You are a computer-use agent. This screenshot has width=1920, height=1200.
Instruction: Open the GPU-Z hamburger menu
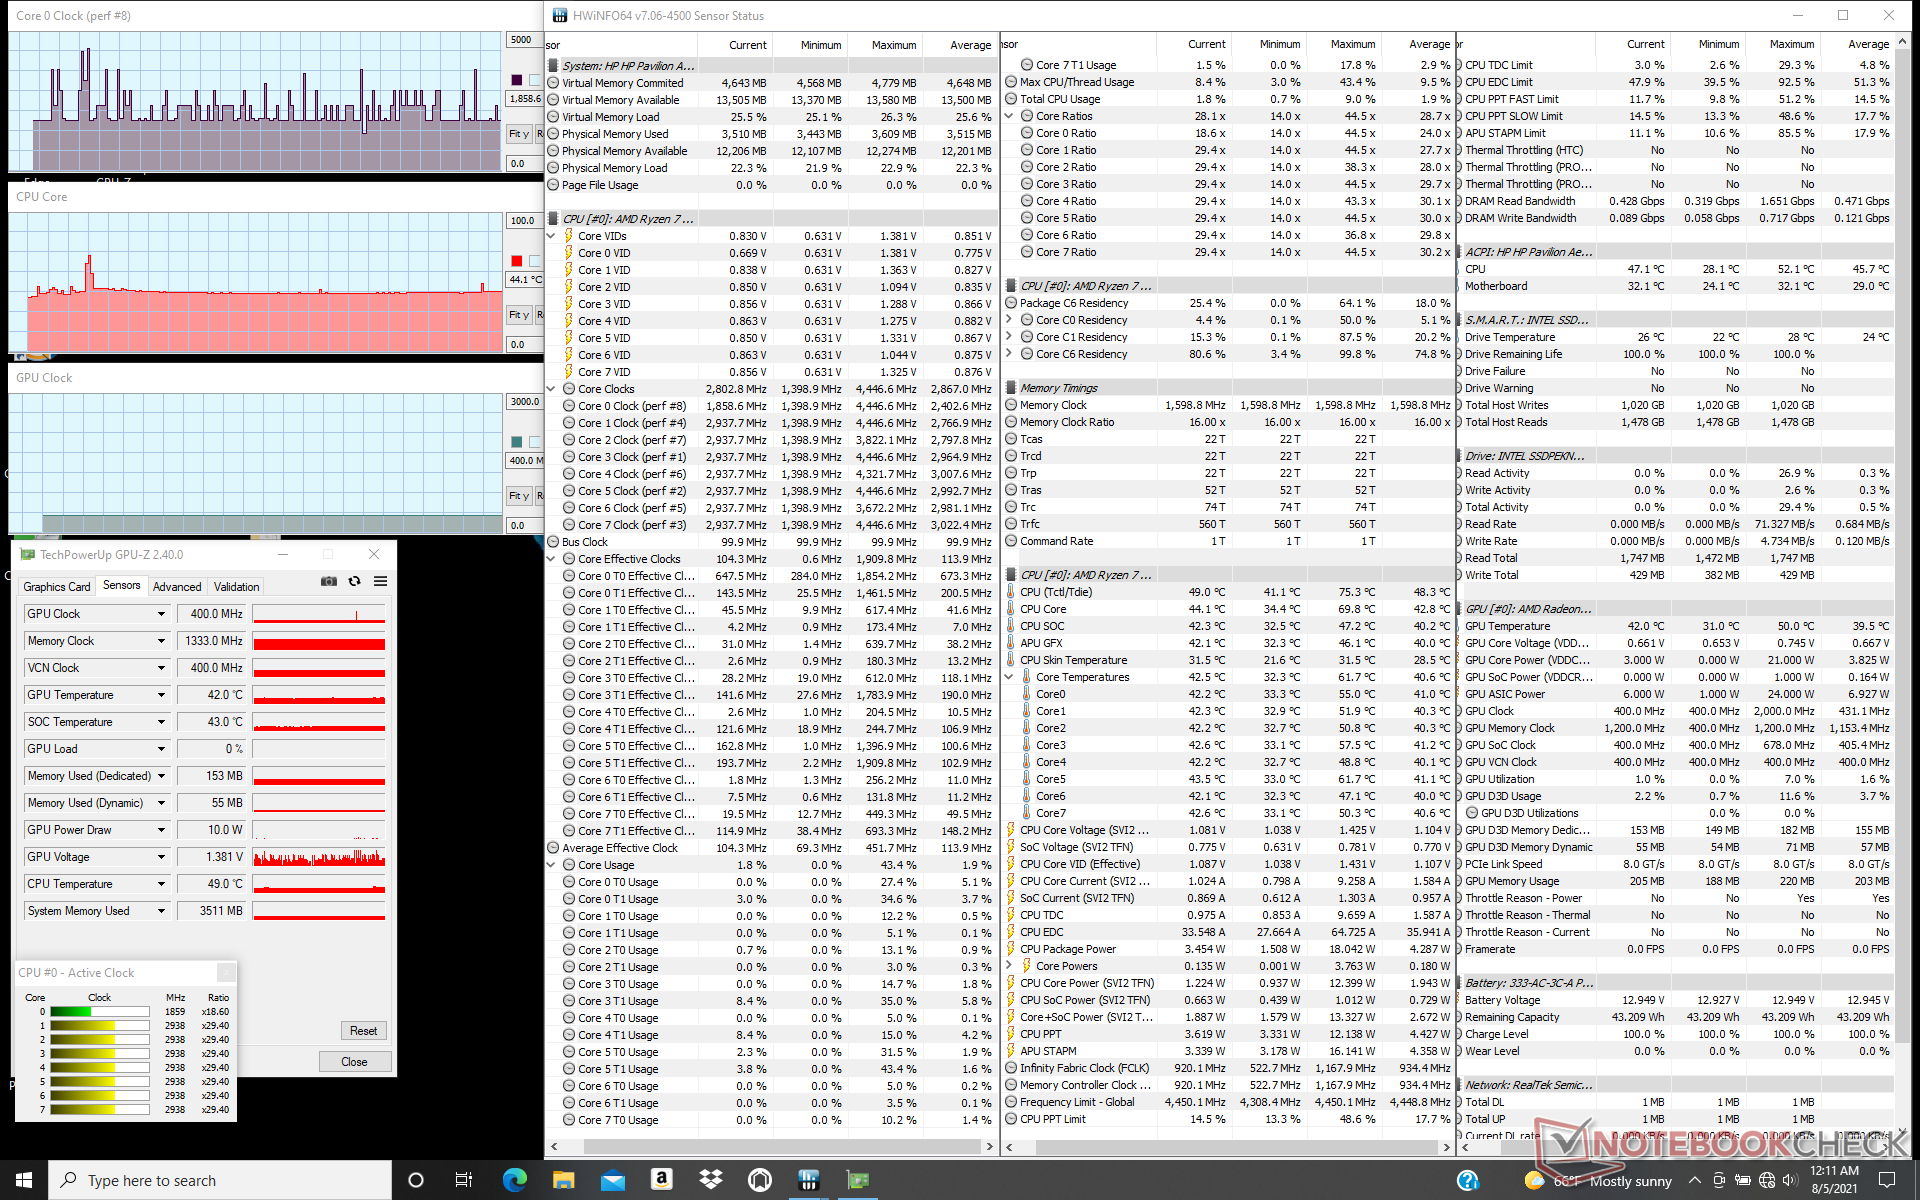coord(381,581)
